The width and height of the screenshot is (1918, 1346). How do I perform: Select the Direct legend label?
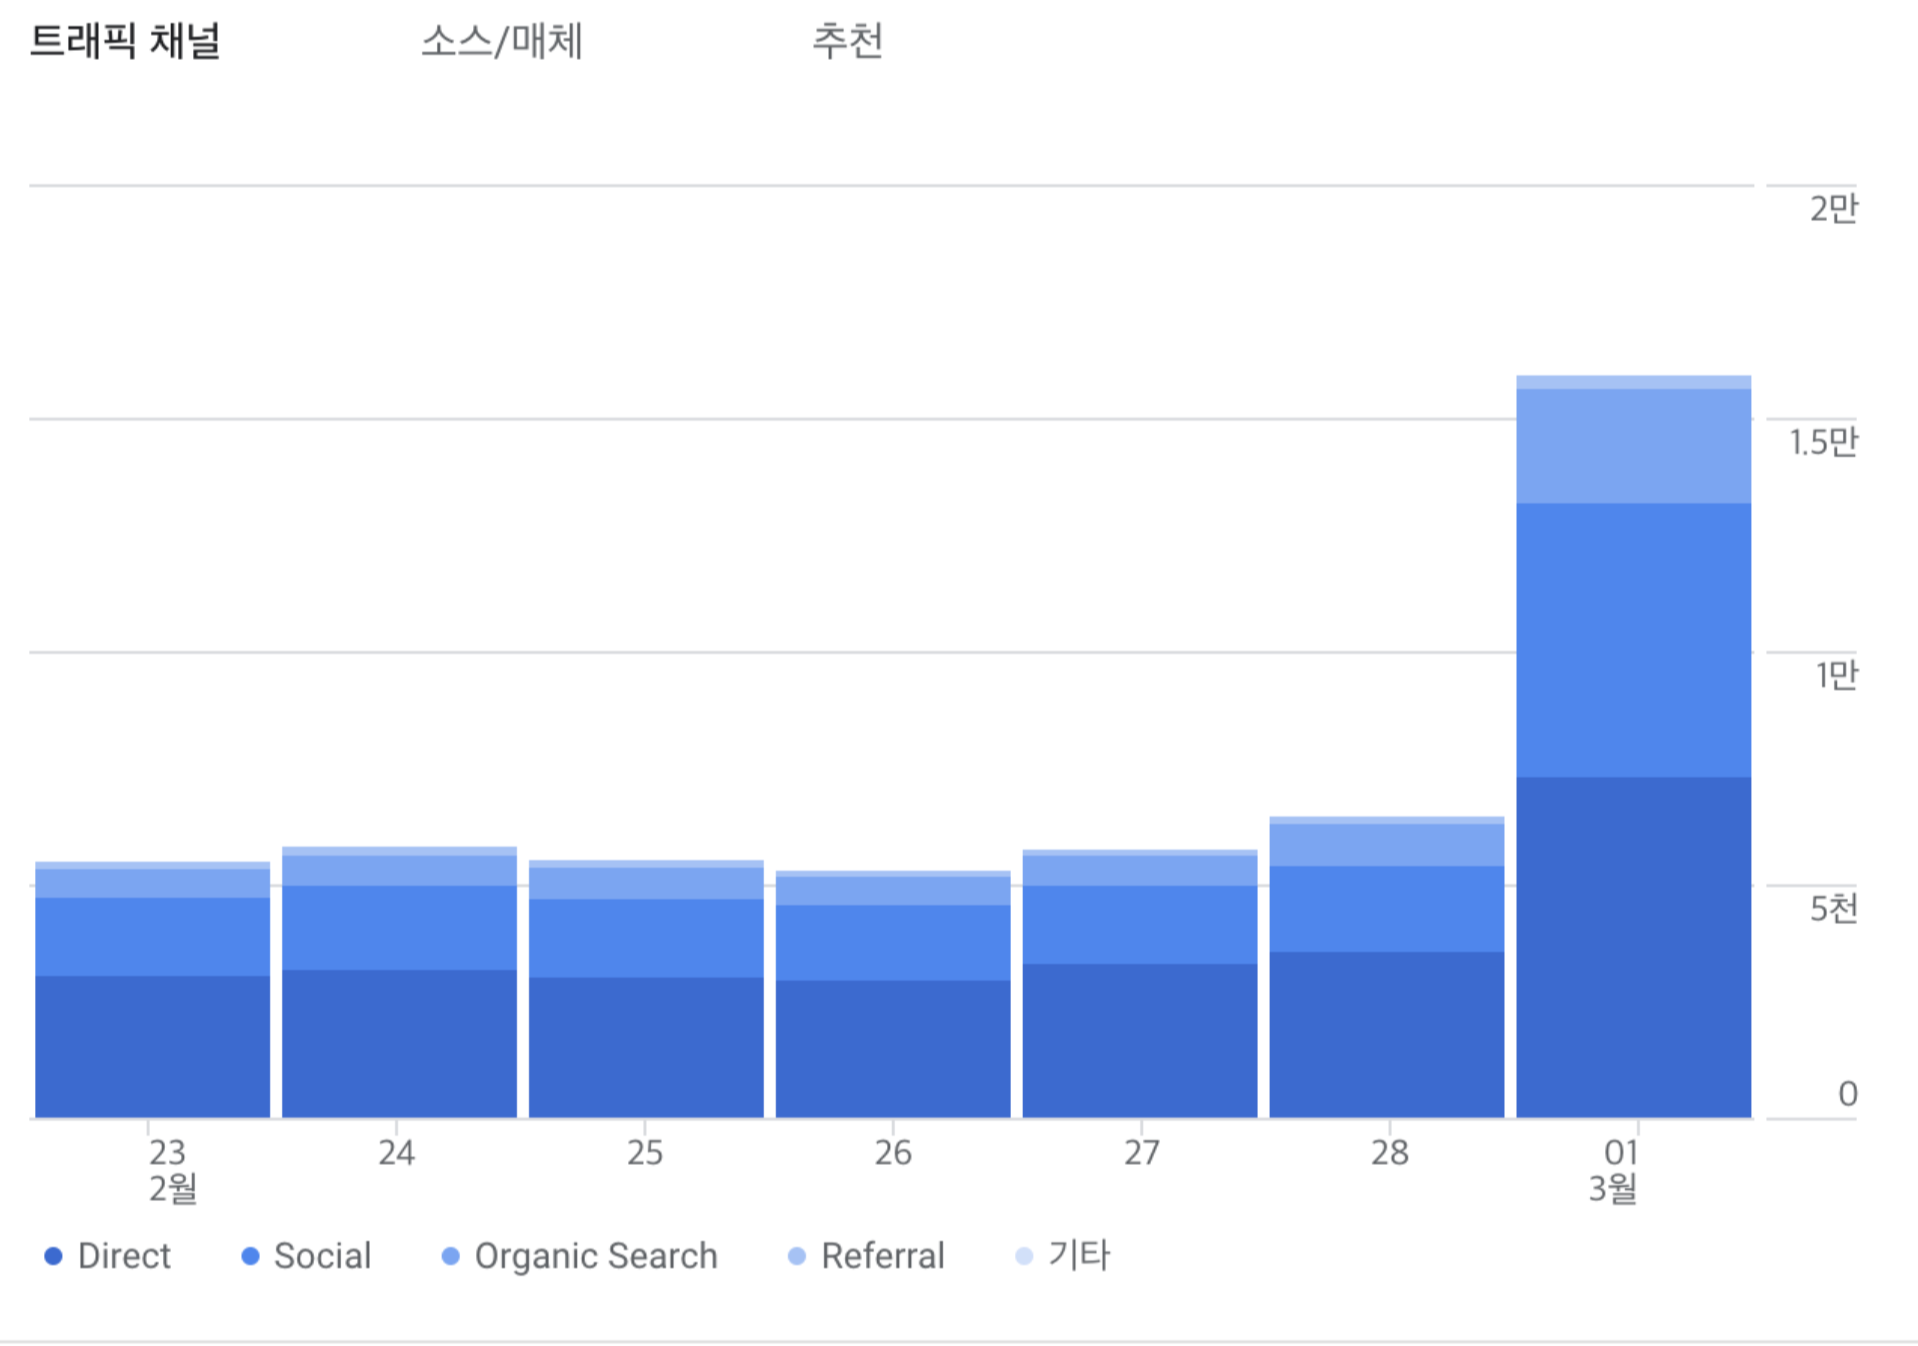124,1256
